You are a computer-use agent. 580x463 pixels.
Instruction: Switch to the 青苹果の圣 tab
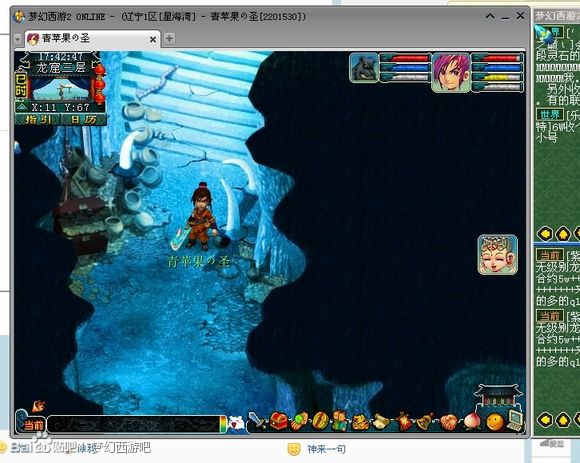point(92,38)
